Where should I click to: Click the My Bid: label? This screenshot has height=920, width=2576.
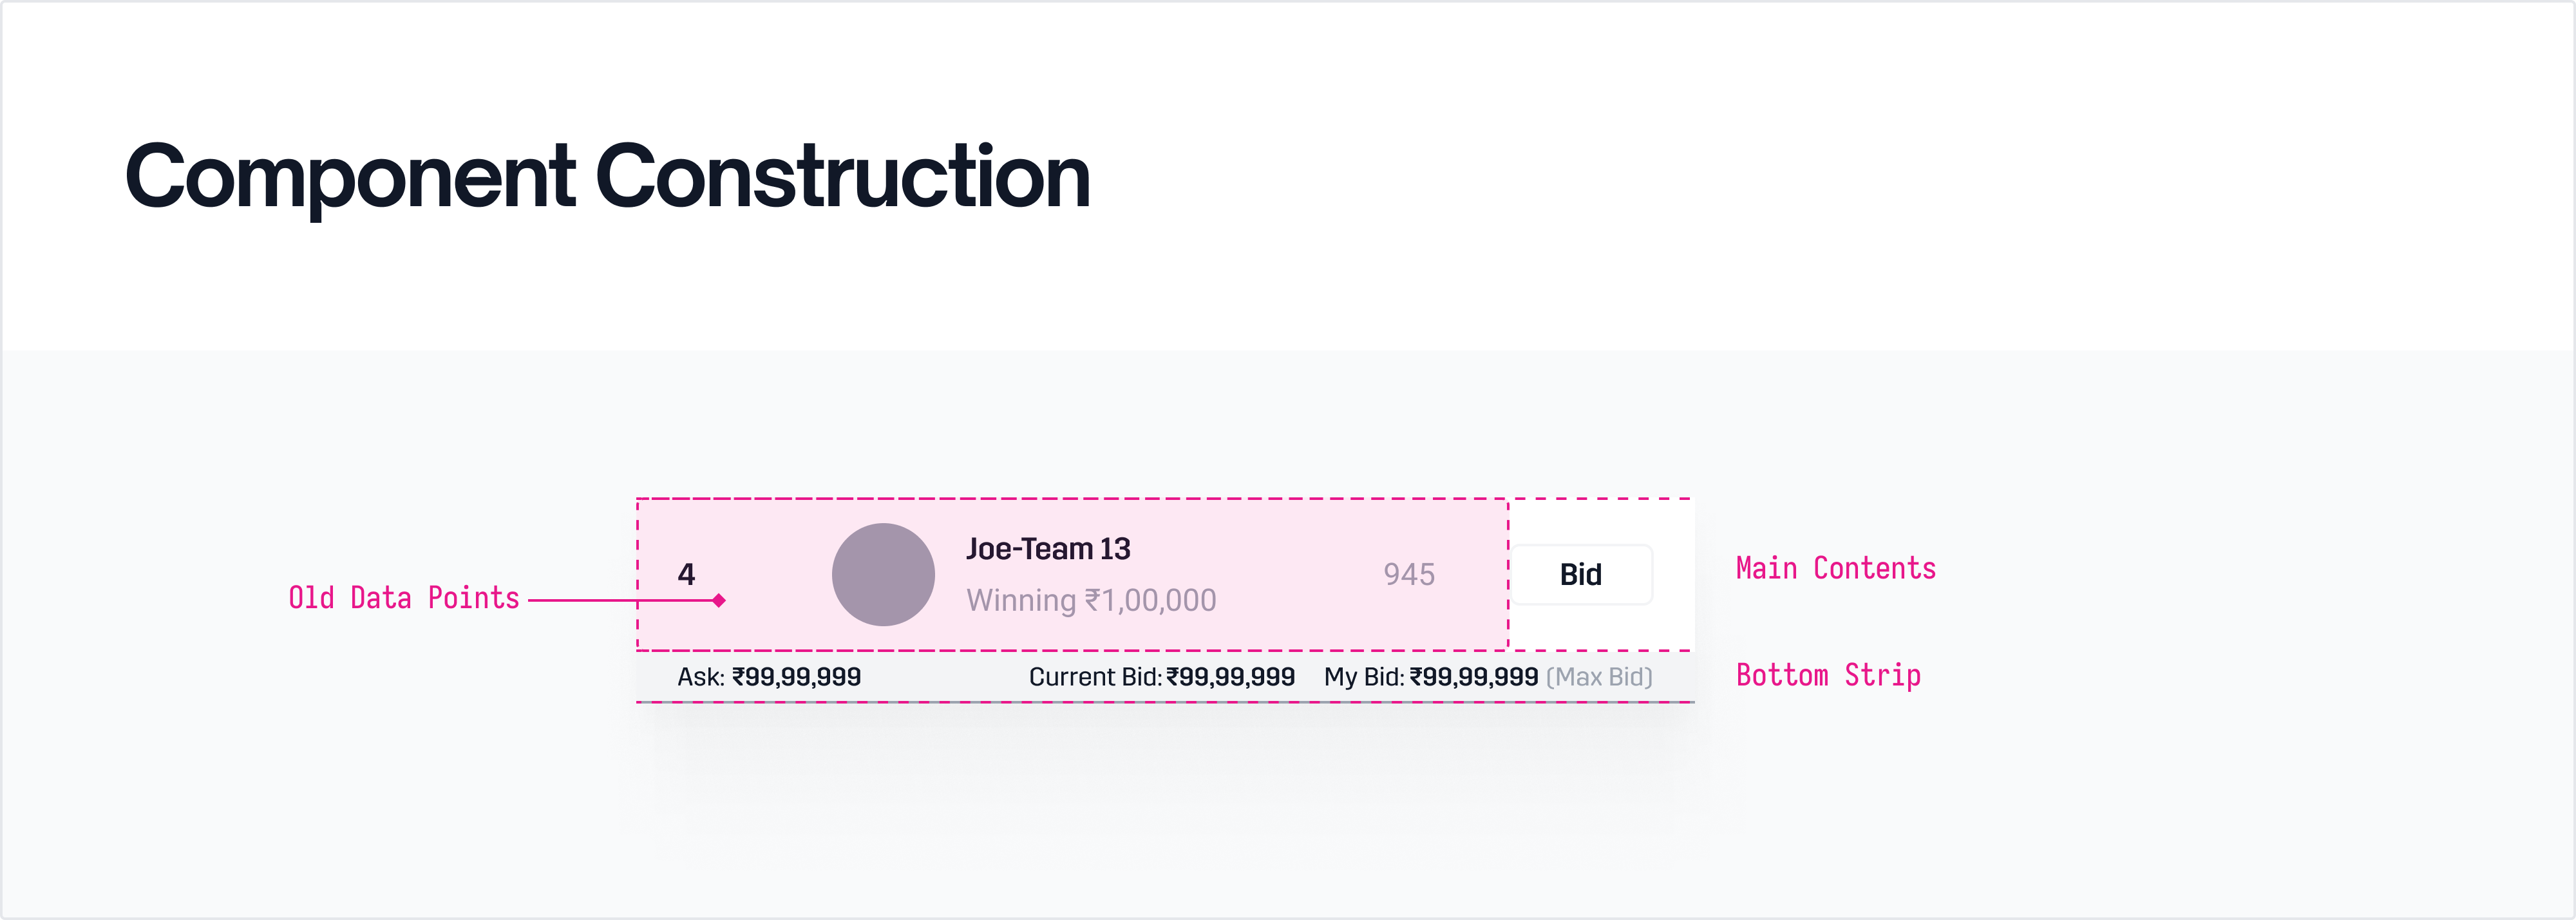pyautogui.click(x=1364, y=677)
